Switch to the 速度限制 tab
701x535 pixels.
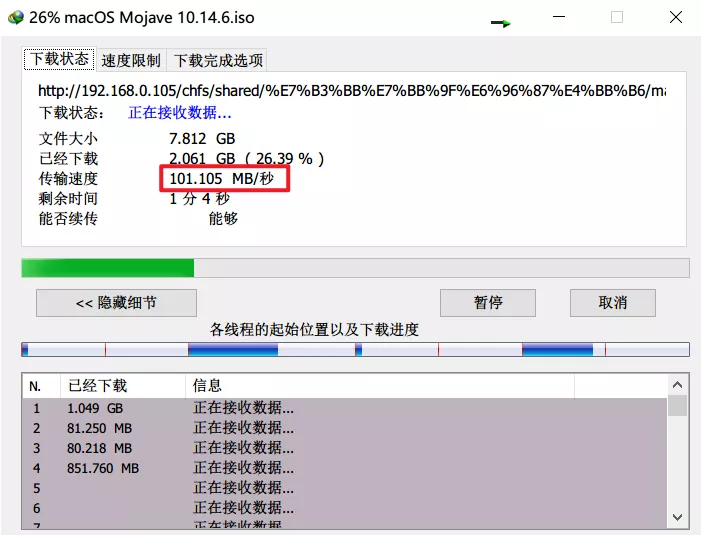(131, 60)
